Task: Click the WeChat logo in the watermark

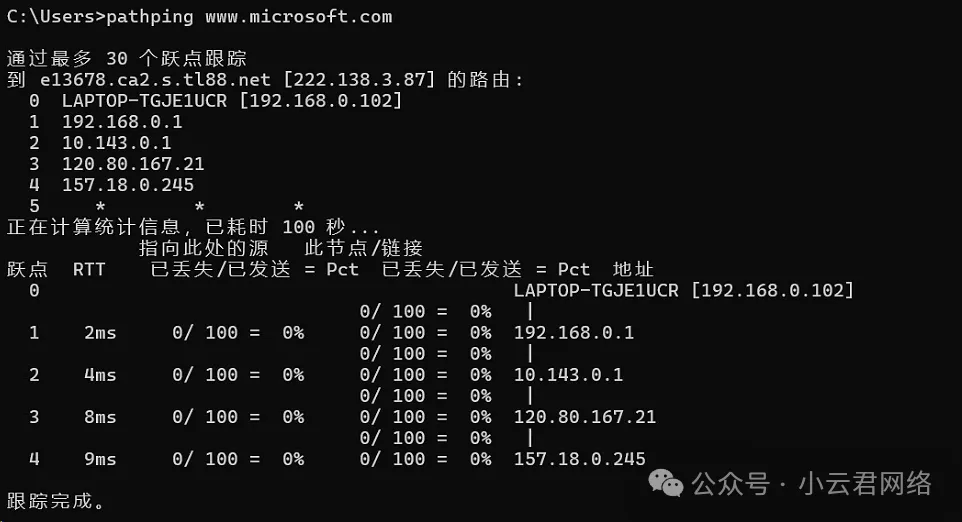Action: 666,484
